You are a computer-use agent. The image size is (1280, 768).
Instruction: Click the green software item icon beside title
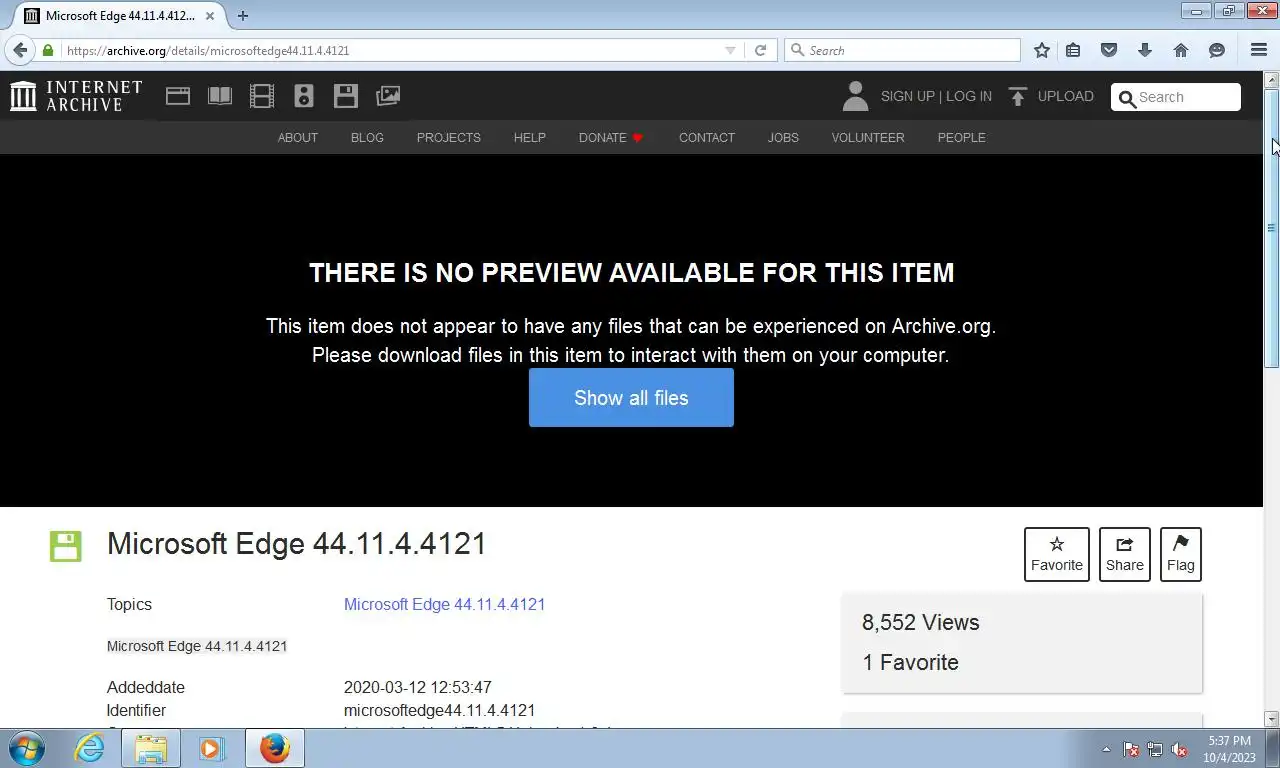66,546
